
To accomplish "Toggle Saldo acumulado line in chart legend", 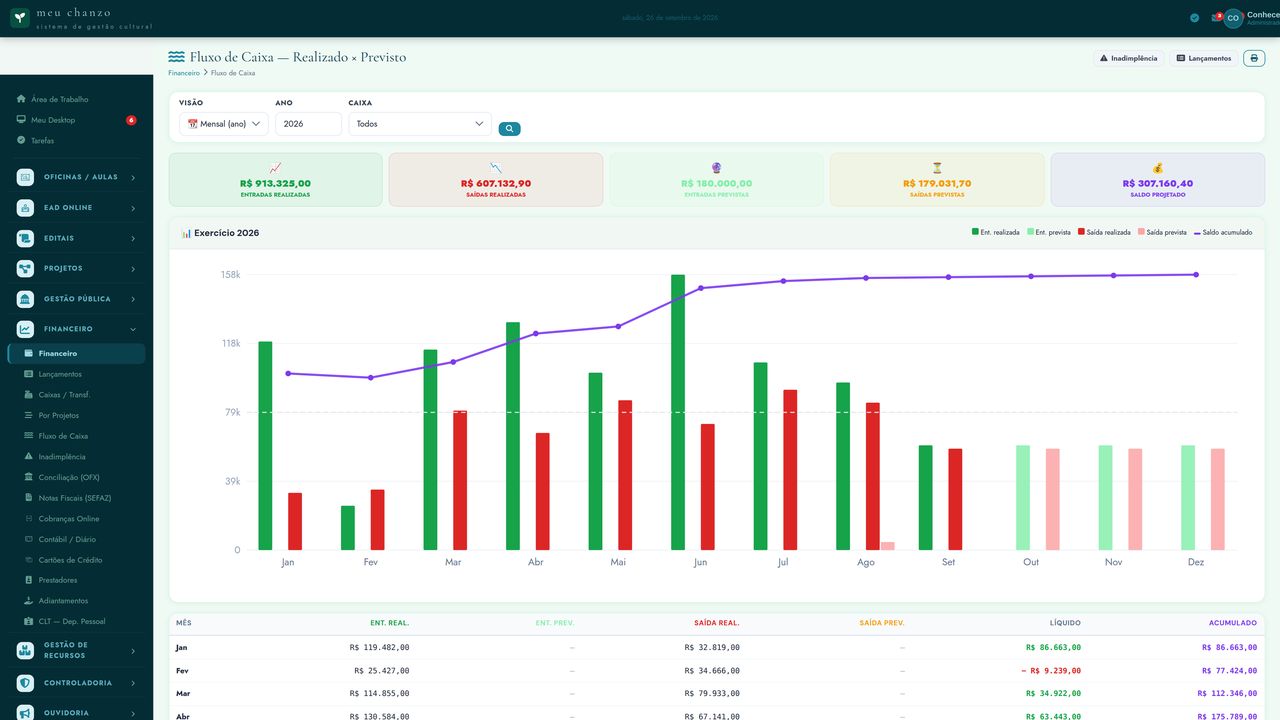I will point(1223,232).
